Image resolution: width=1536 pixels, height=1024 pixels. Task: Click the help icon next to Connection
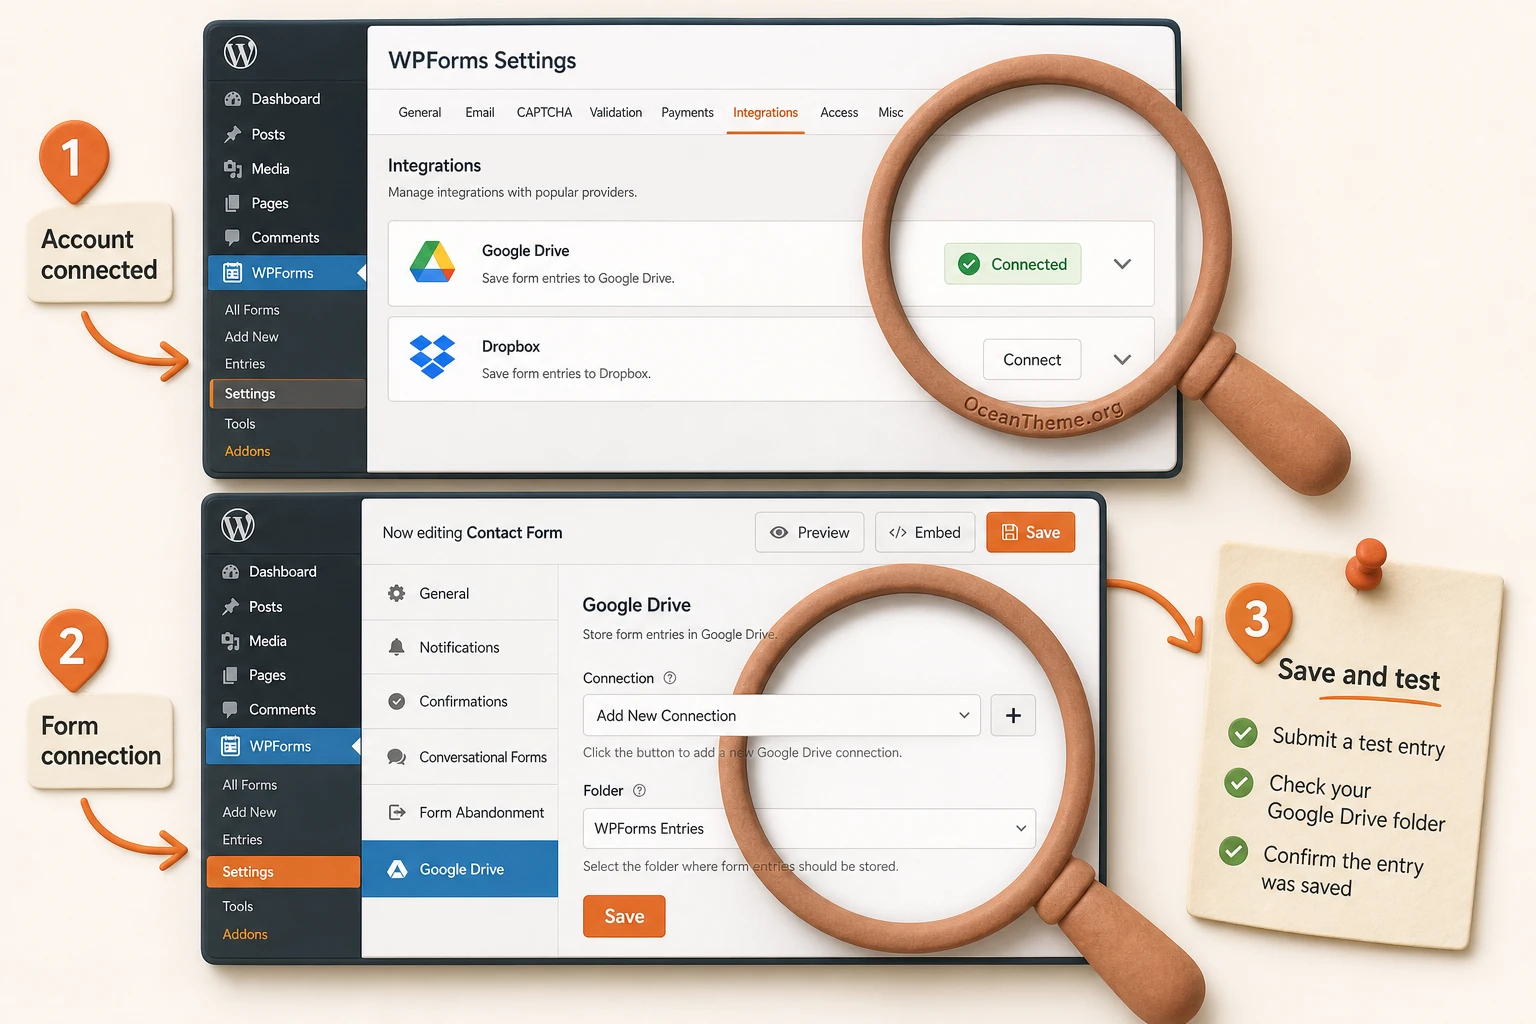(x=670, y=678)
